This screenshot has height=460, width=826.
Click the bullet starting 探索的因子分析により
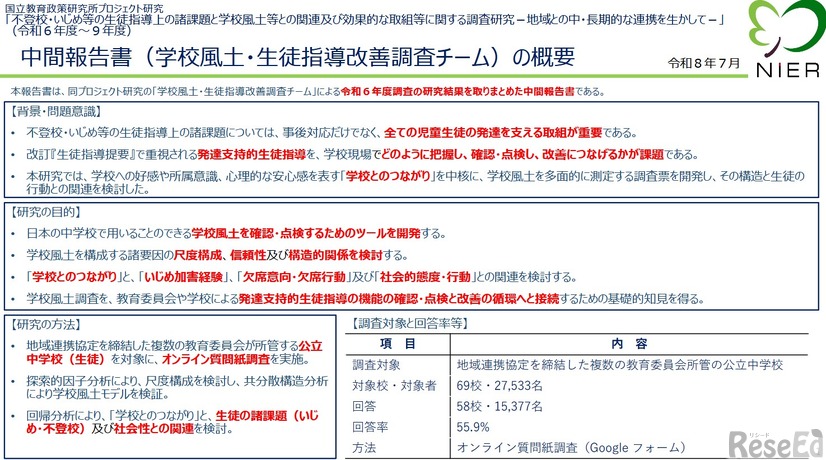click(x=176, y=387)
